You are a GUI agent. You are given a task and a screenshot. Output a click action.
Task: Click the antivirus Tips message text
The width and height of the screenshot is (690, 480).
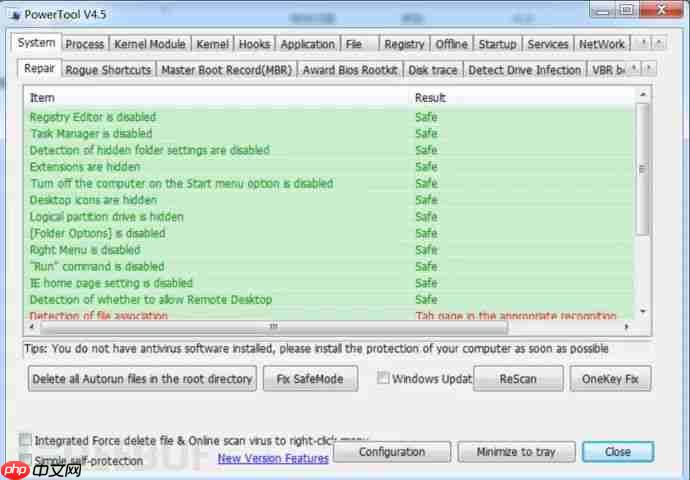(x=316, y=349)
